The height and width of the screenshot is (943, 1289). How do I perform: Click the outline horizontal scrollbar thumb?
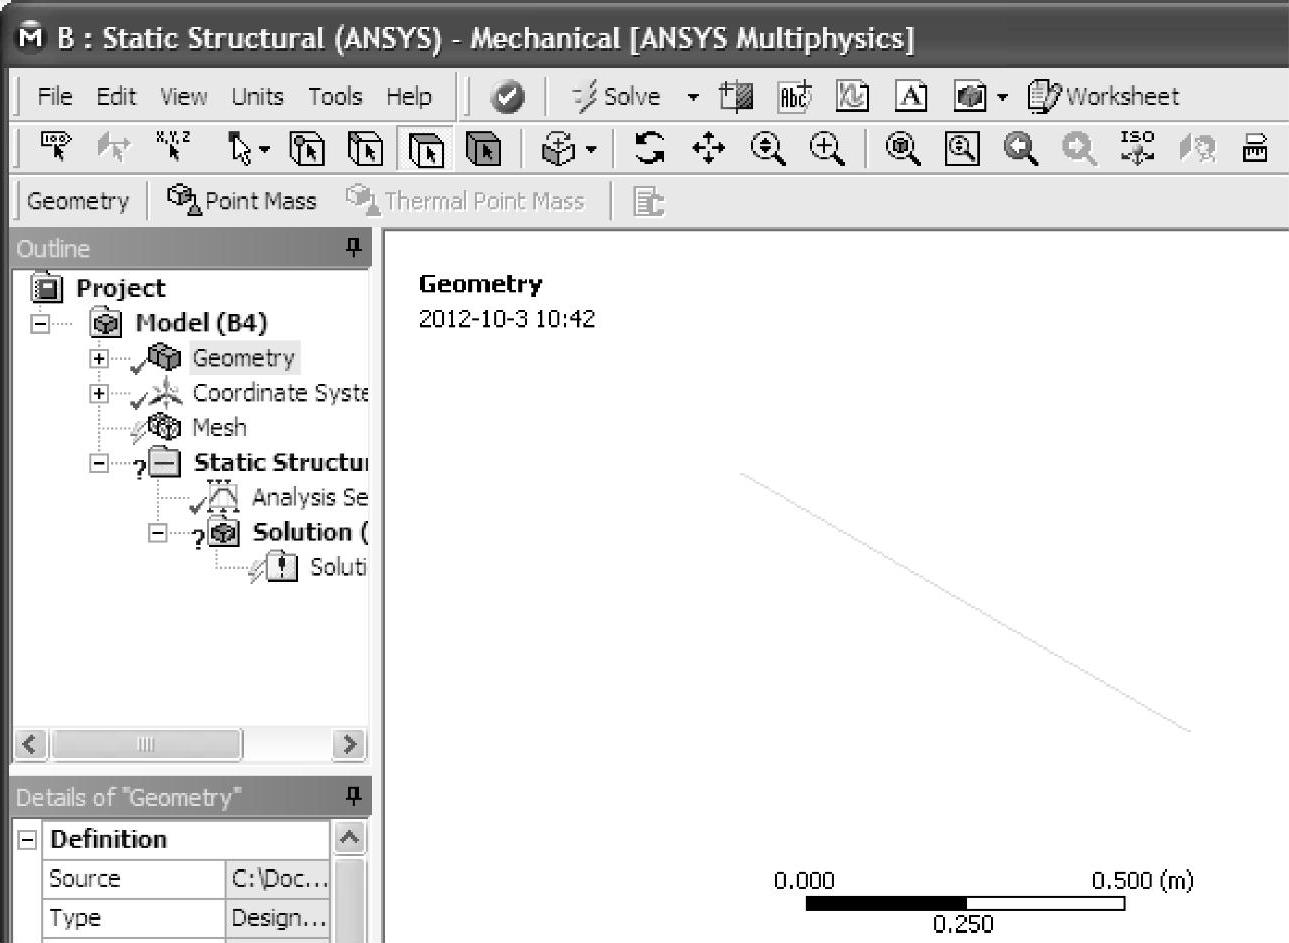(x=146, y=744)
